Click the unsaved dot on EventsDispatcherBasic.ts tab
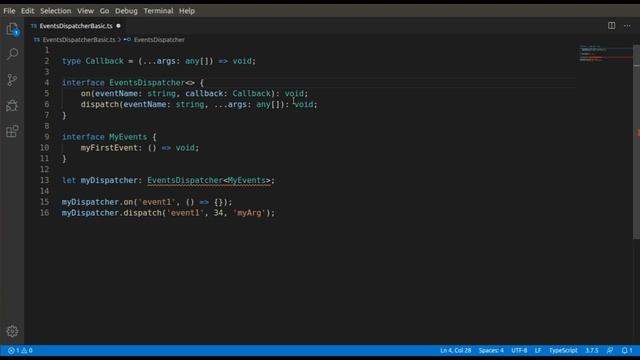 click(x=118, y=26)
